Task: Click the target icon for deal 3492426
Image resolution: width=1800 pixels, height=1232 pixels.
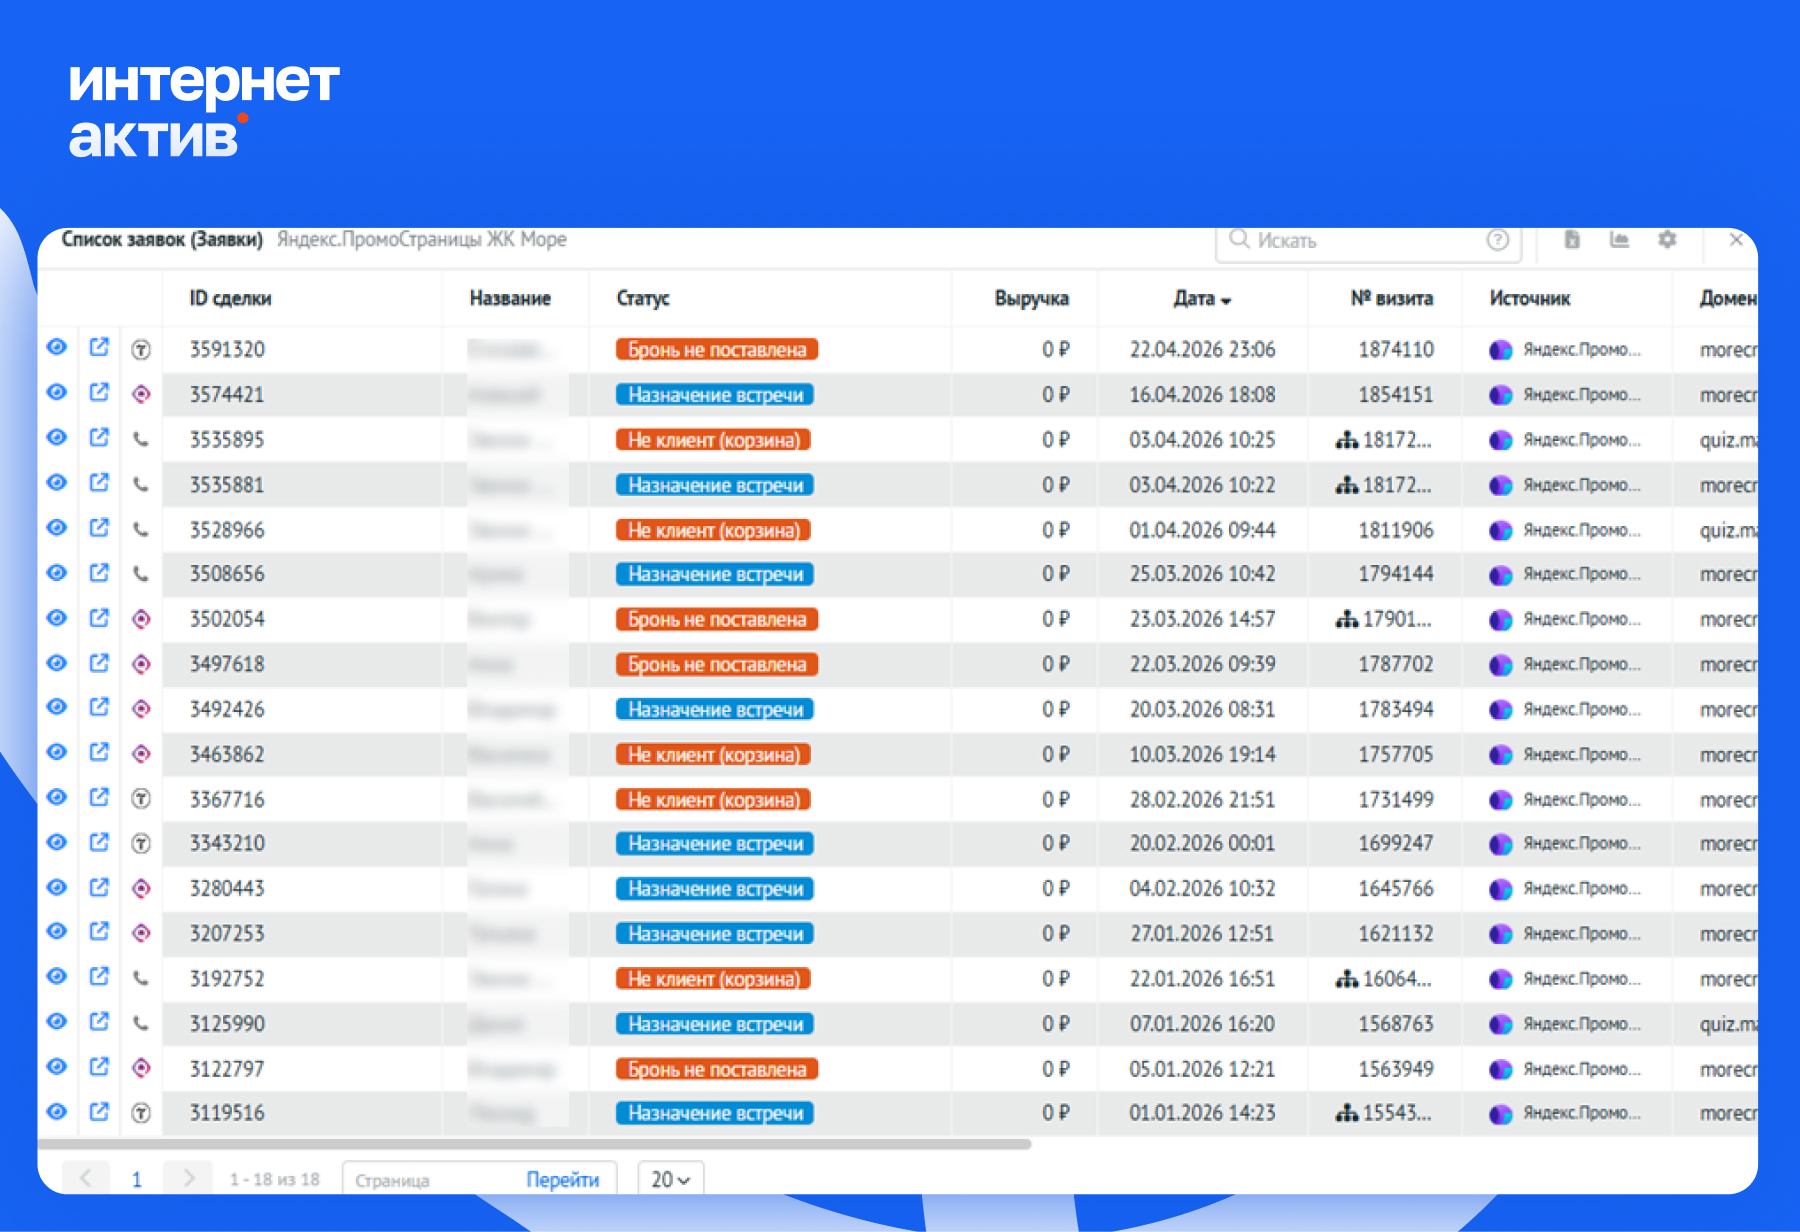Action: click(x=141, y=709)
